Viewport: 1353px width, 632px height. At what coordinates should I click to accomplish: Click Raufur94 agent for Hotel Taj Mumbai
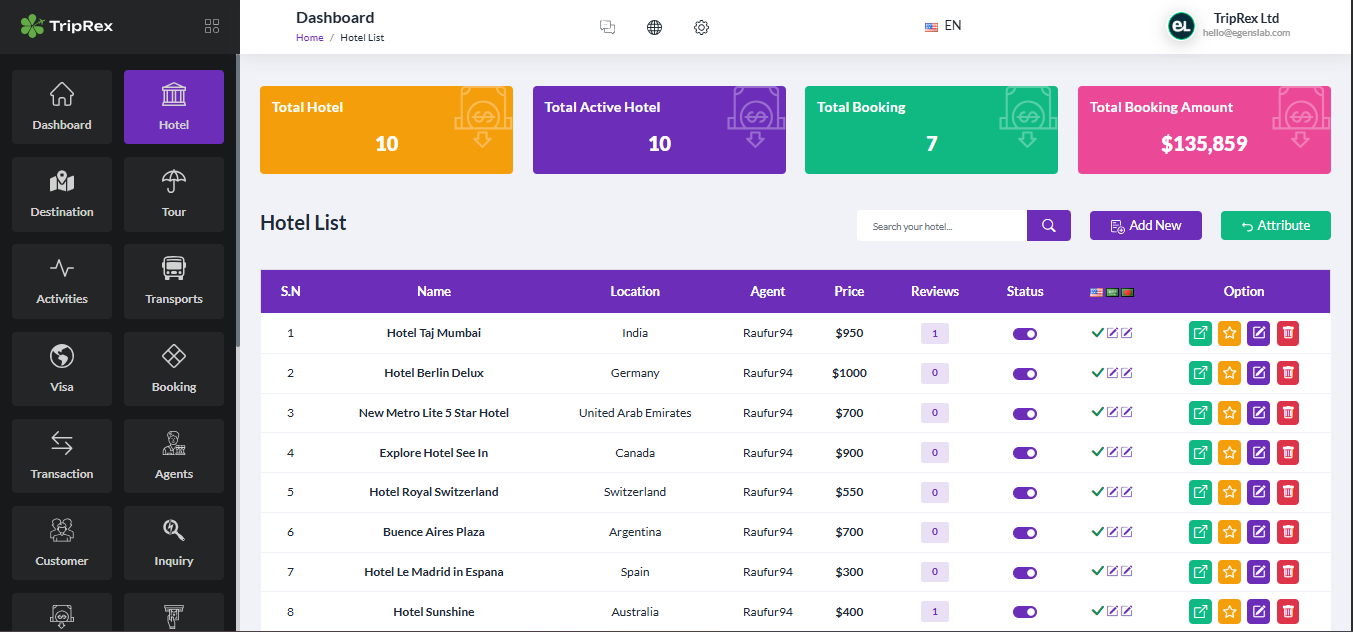coord(768,333)
